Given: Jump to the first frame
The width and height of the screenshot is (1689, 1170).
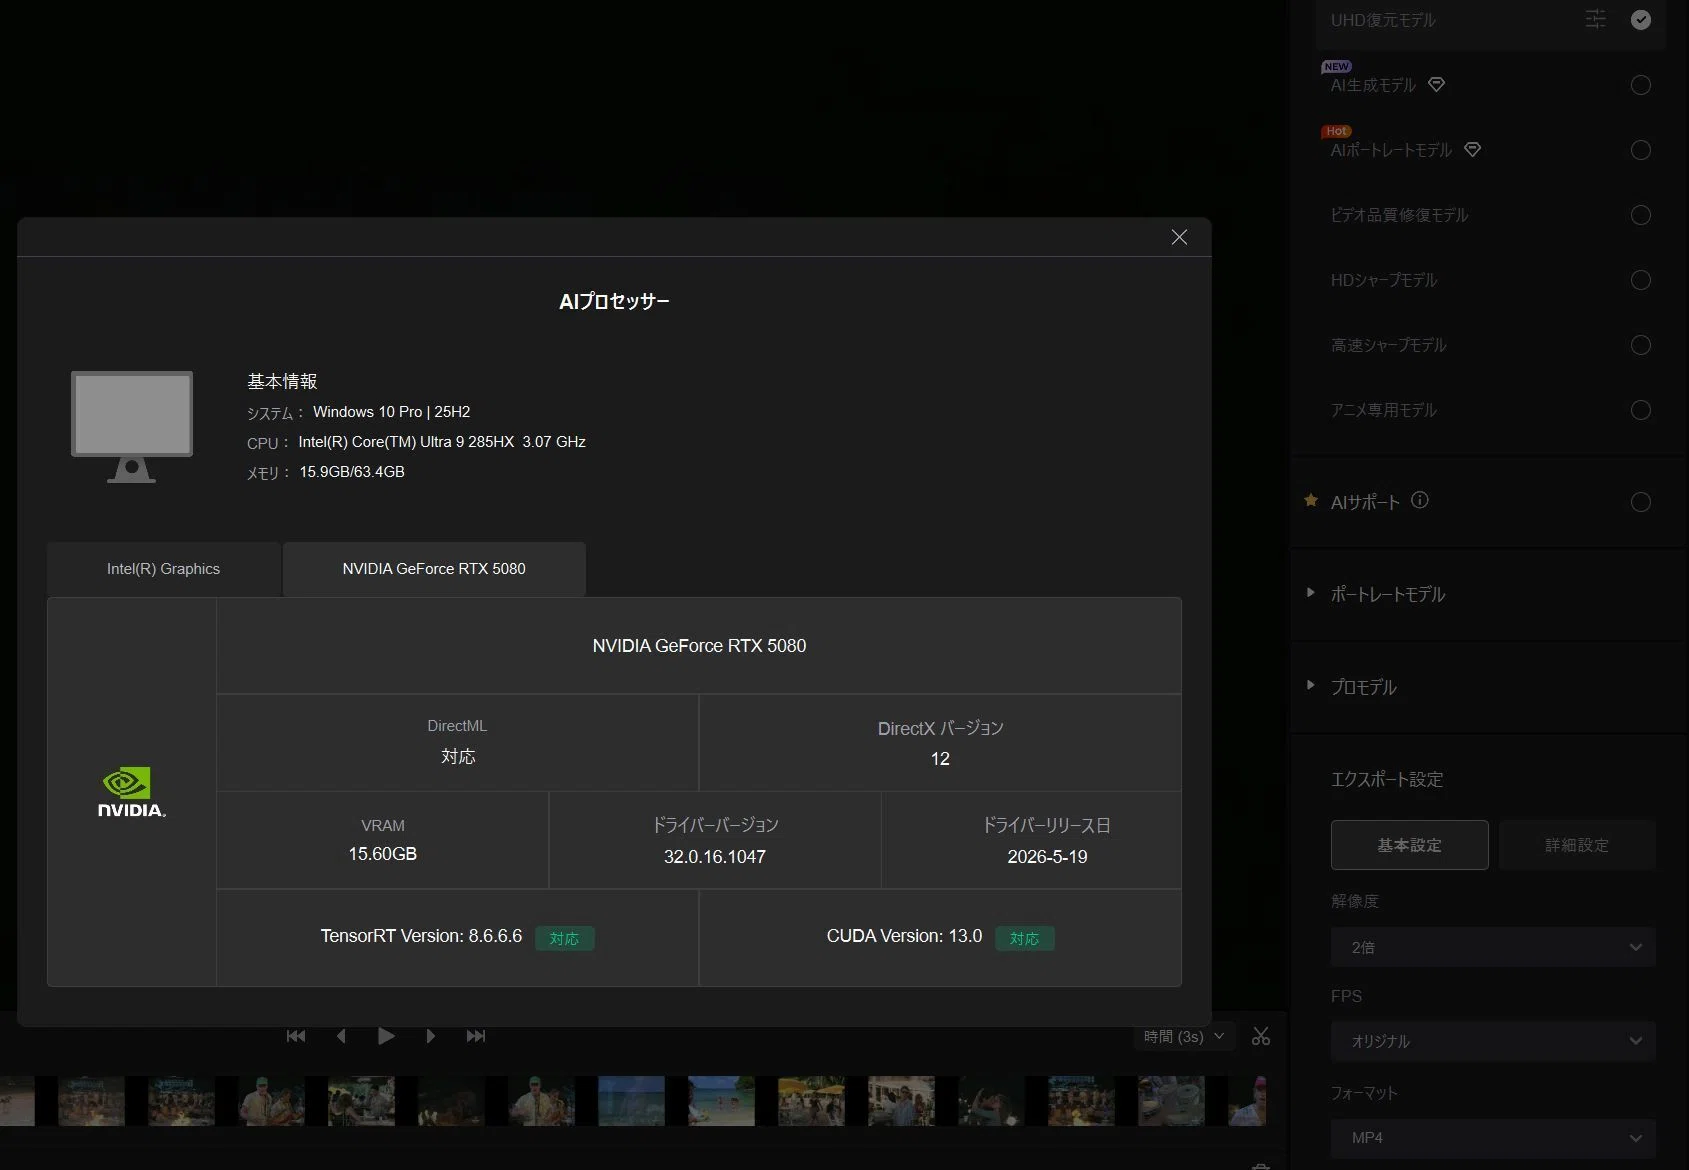Looking at the screenshot, I should 296,1036.
